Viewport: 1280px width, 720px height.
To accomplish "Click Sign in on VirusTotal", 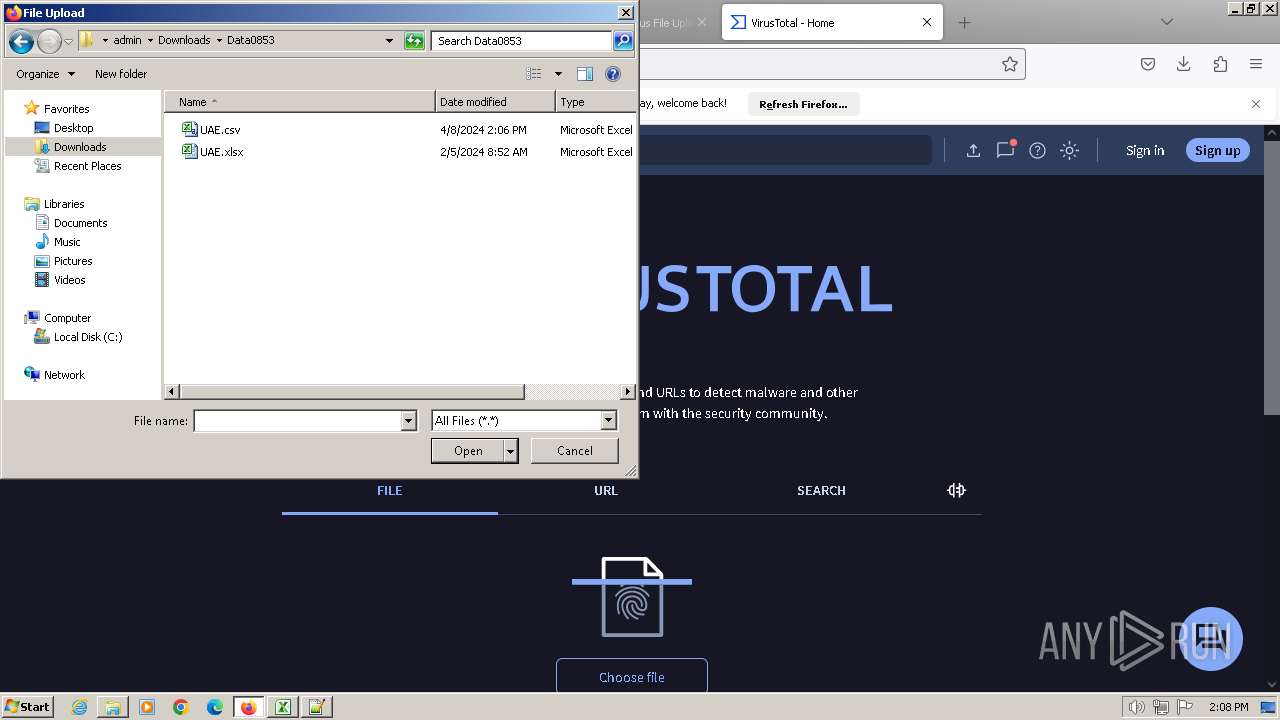I will (x=1145, y=150).
